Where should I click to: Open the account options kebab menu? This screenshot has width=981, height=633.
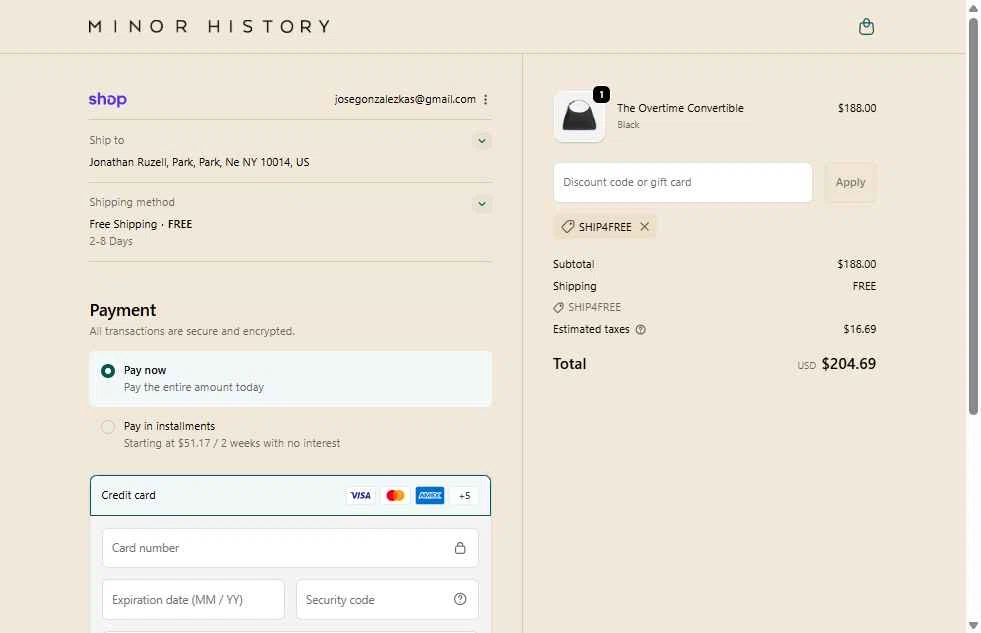coord(485,99)
